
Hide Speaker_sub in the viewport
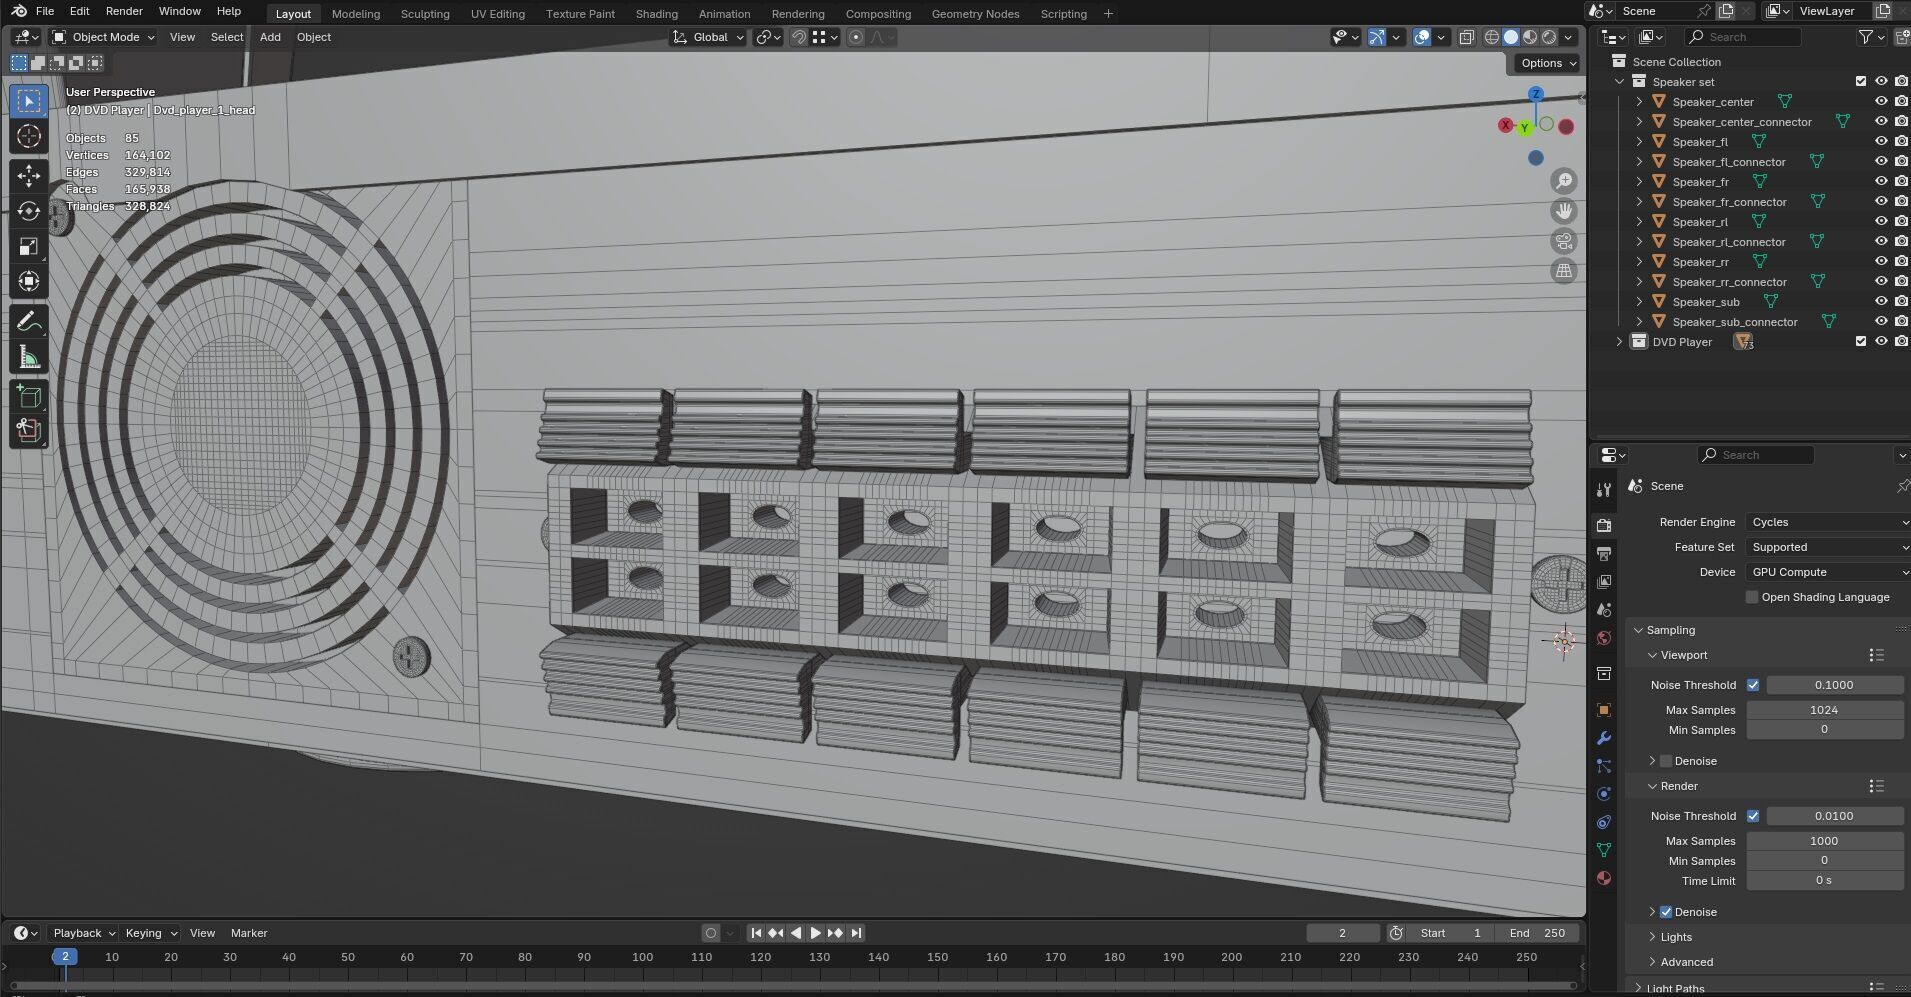pos(1881,301)
